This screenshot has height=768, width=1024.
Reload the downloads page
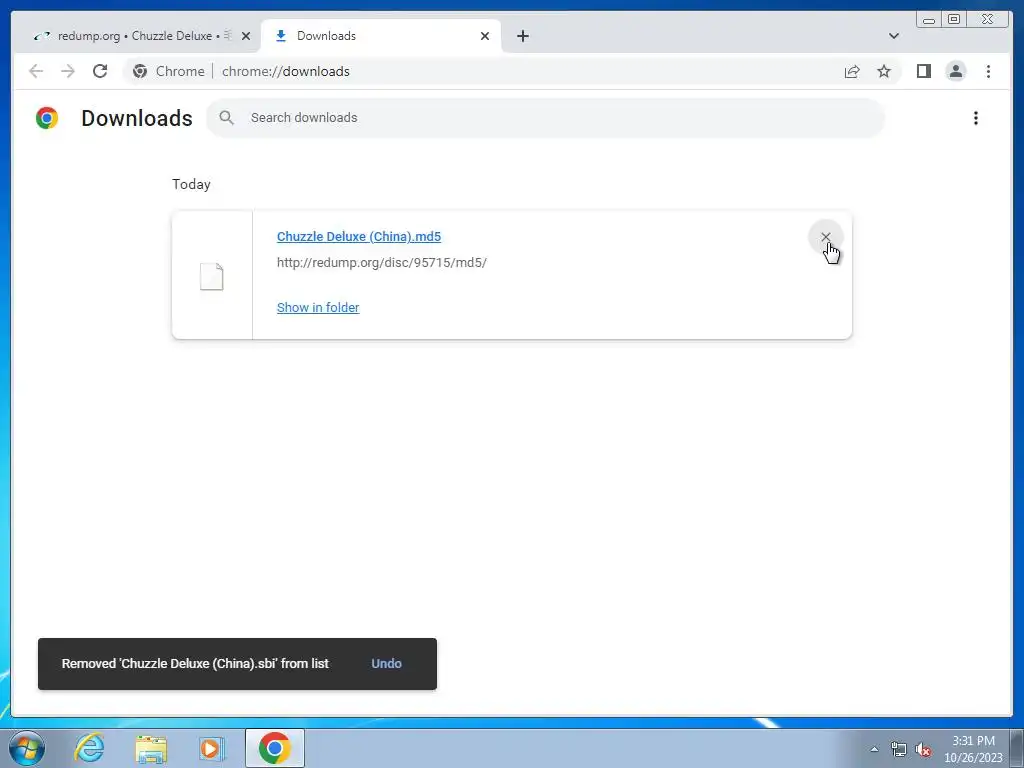click(x=100, y=71)
